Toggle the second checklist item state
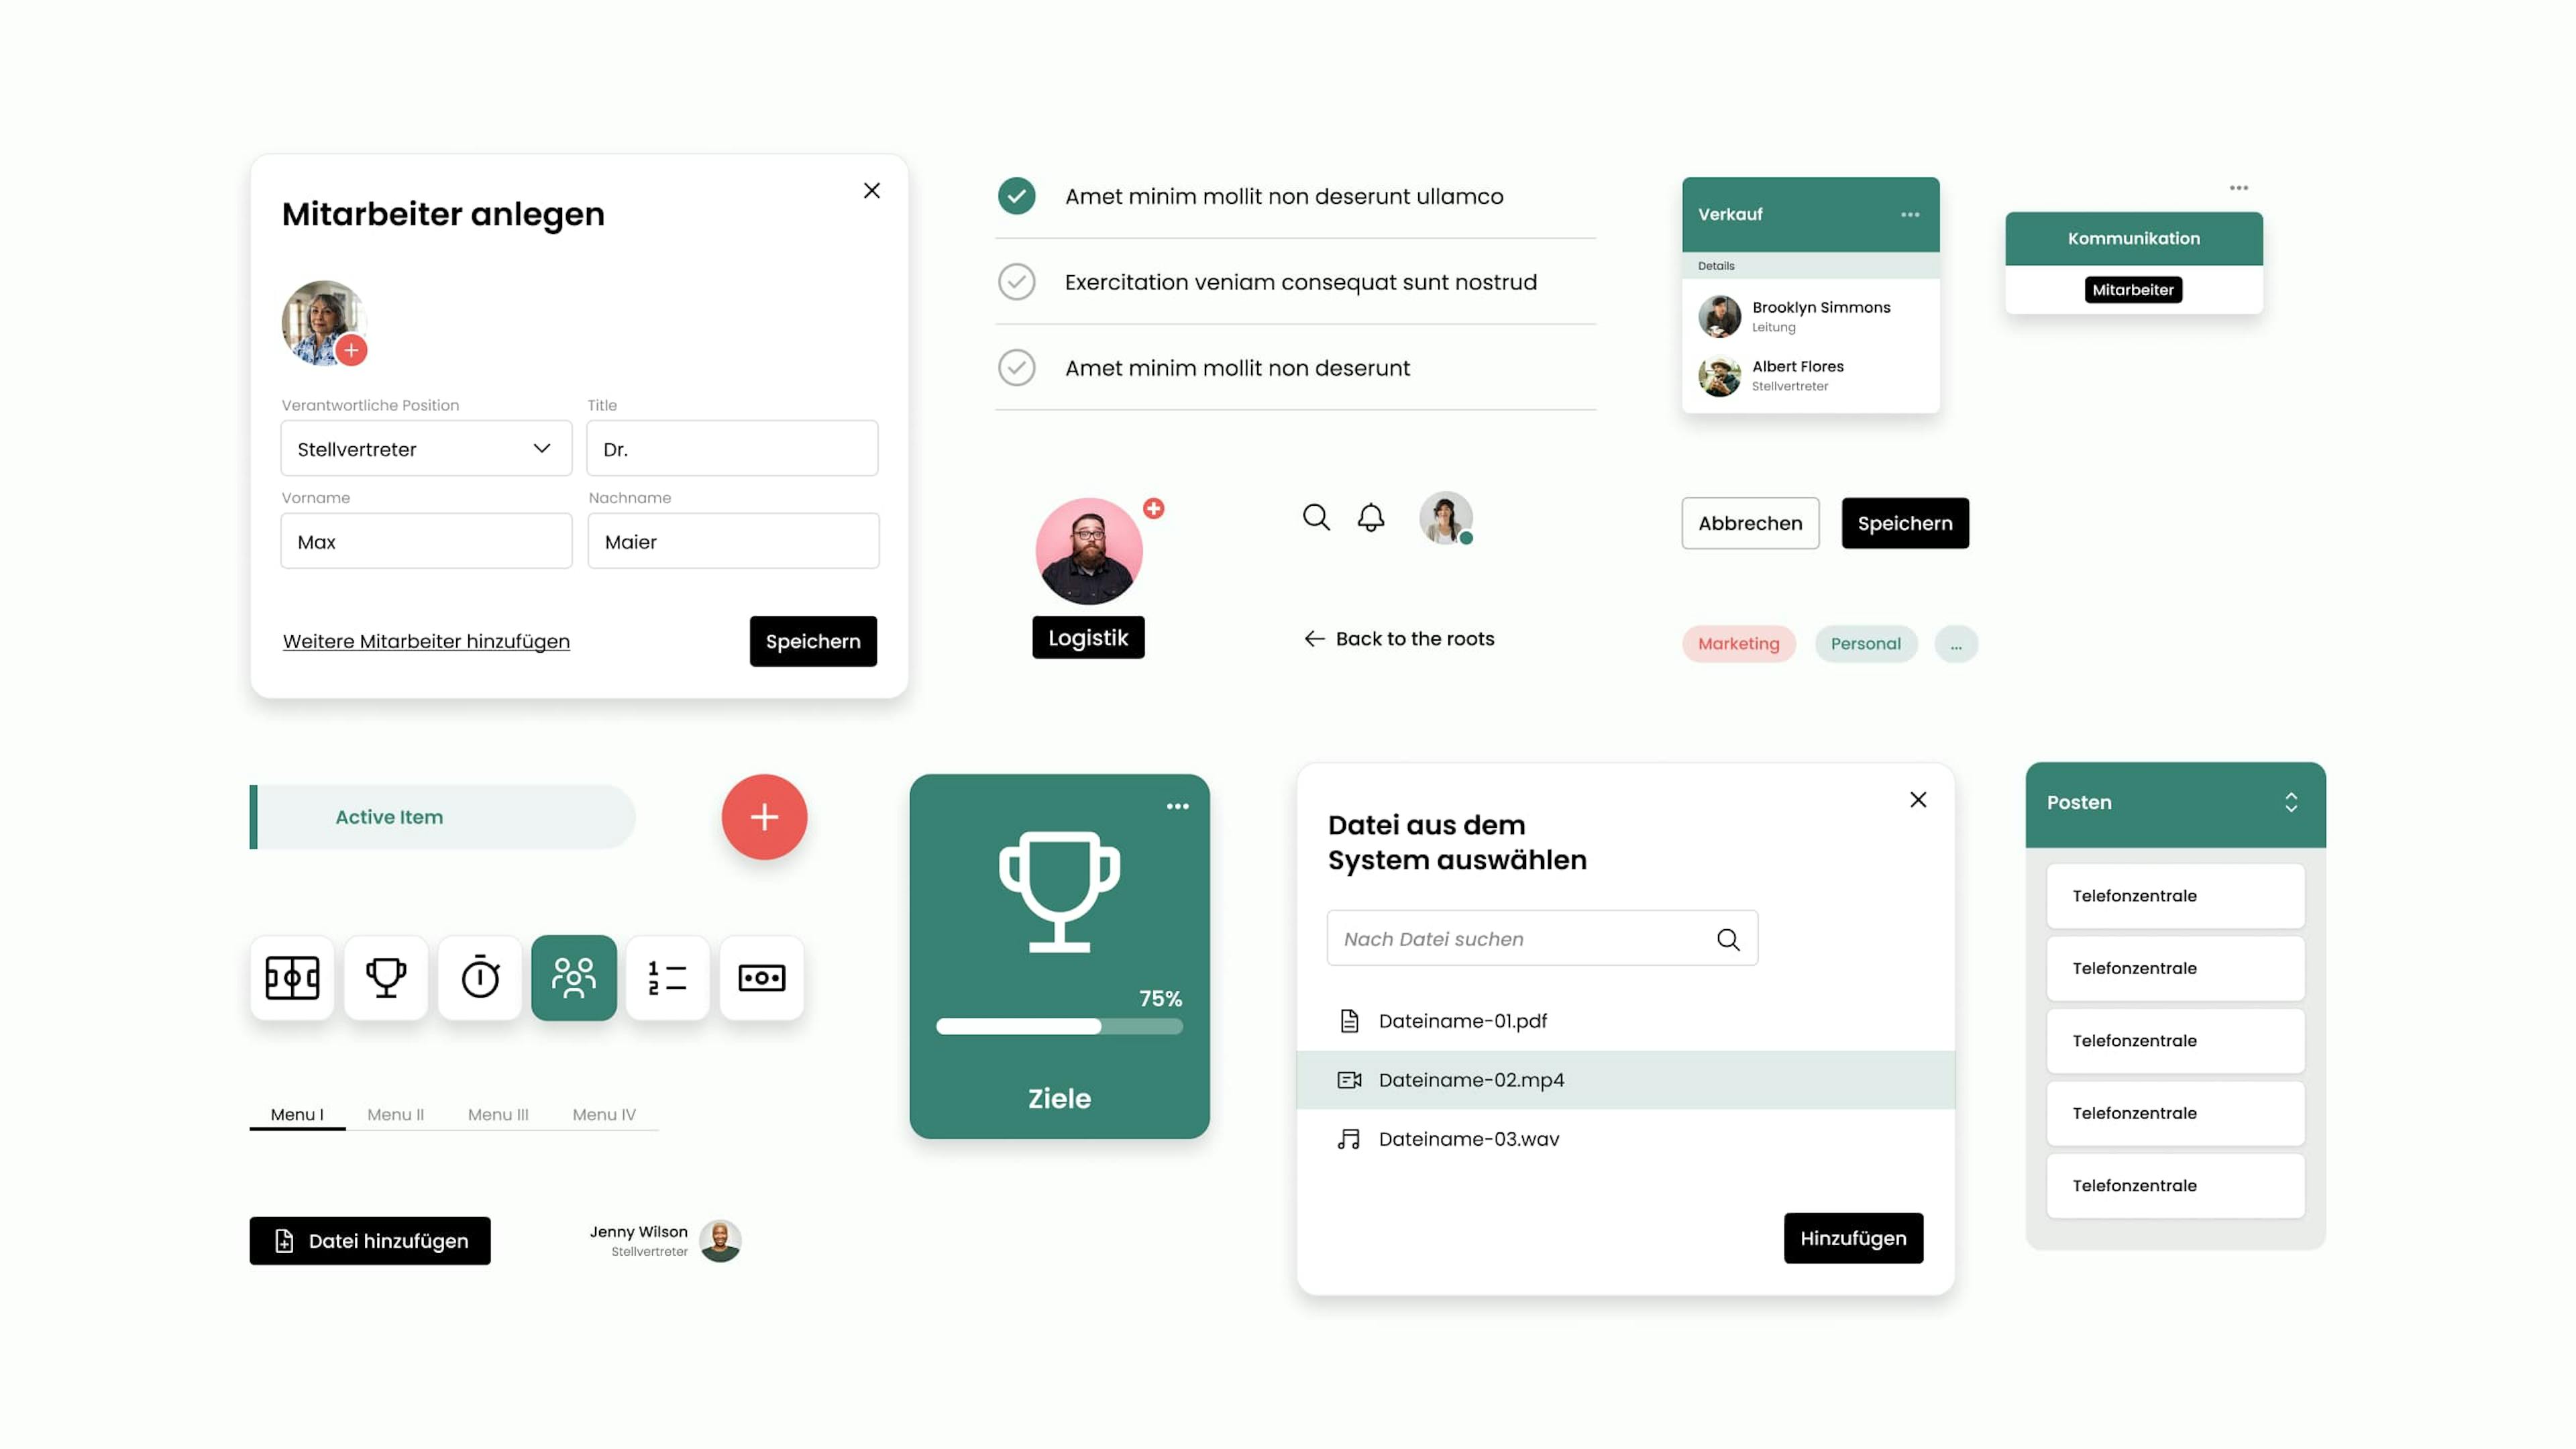The image size is (2576, 1449). pyautogui.click(x=1016, y=281)
